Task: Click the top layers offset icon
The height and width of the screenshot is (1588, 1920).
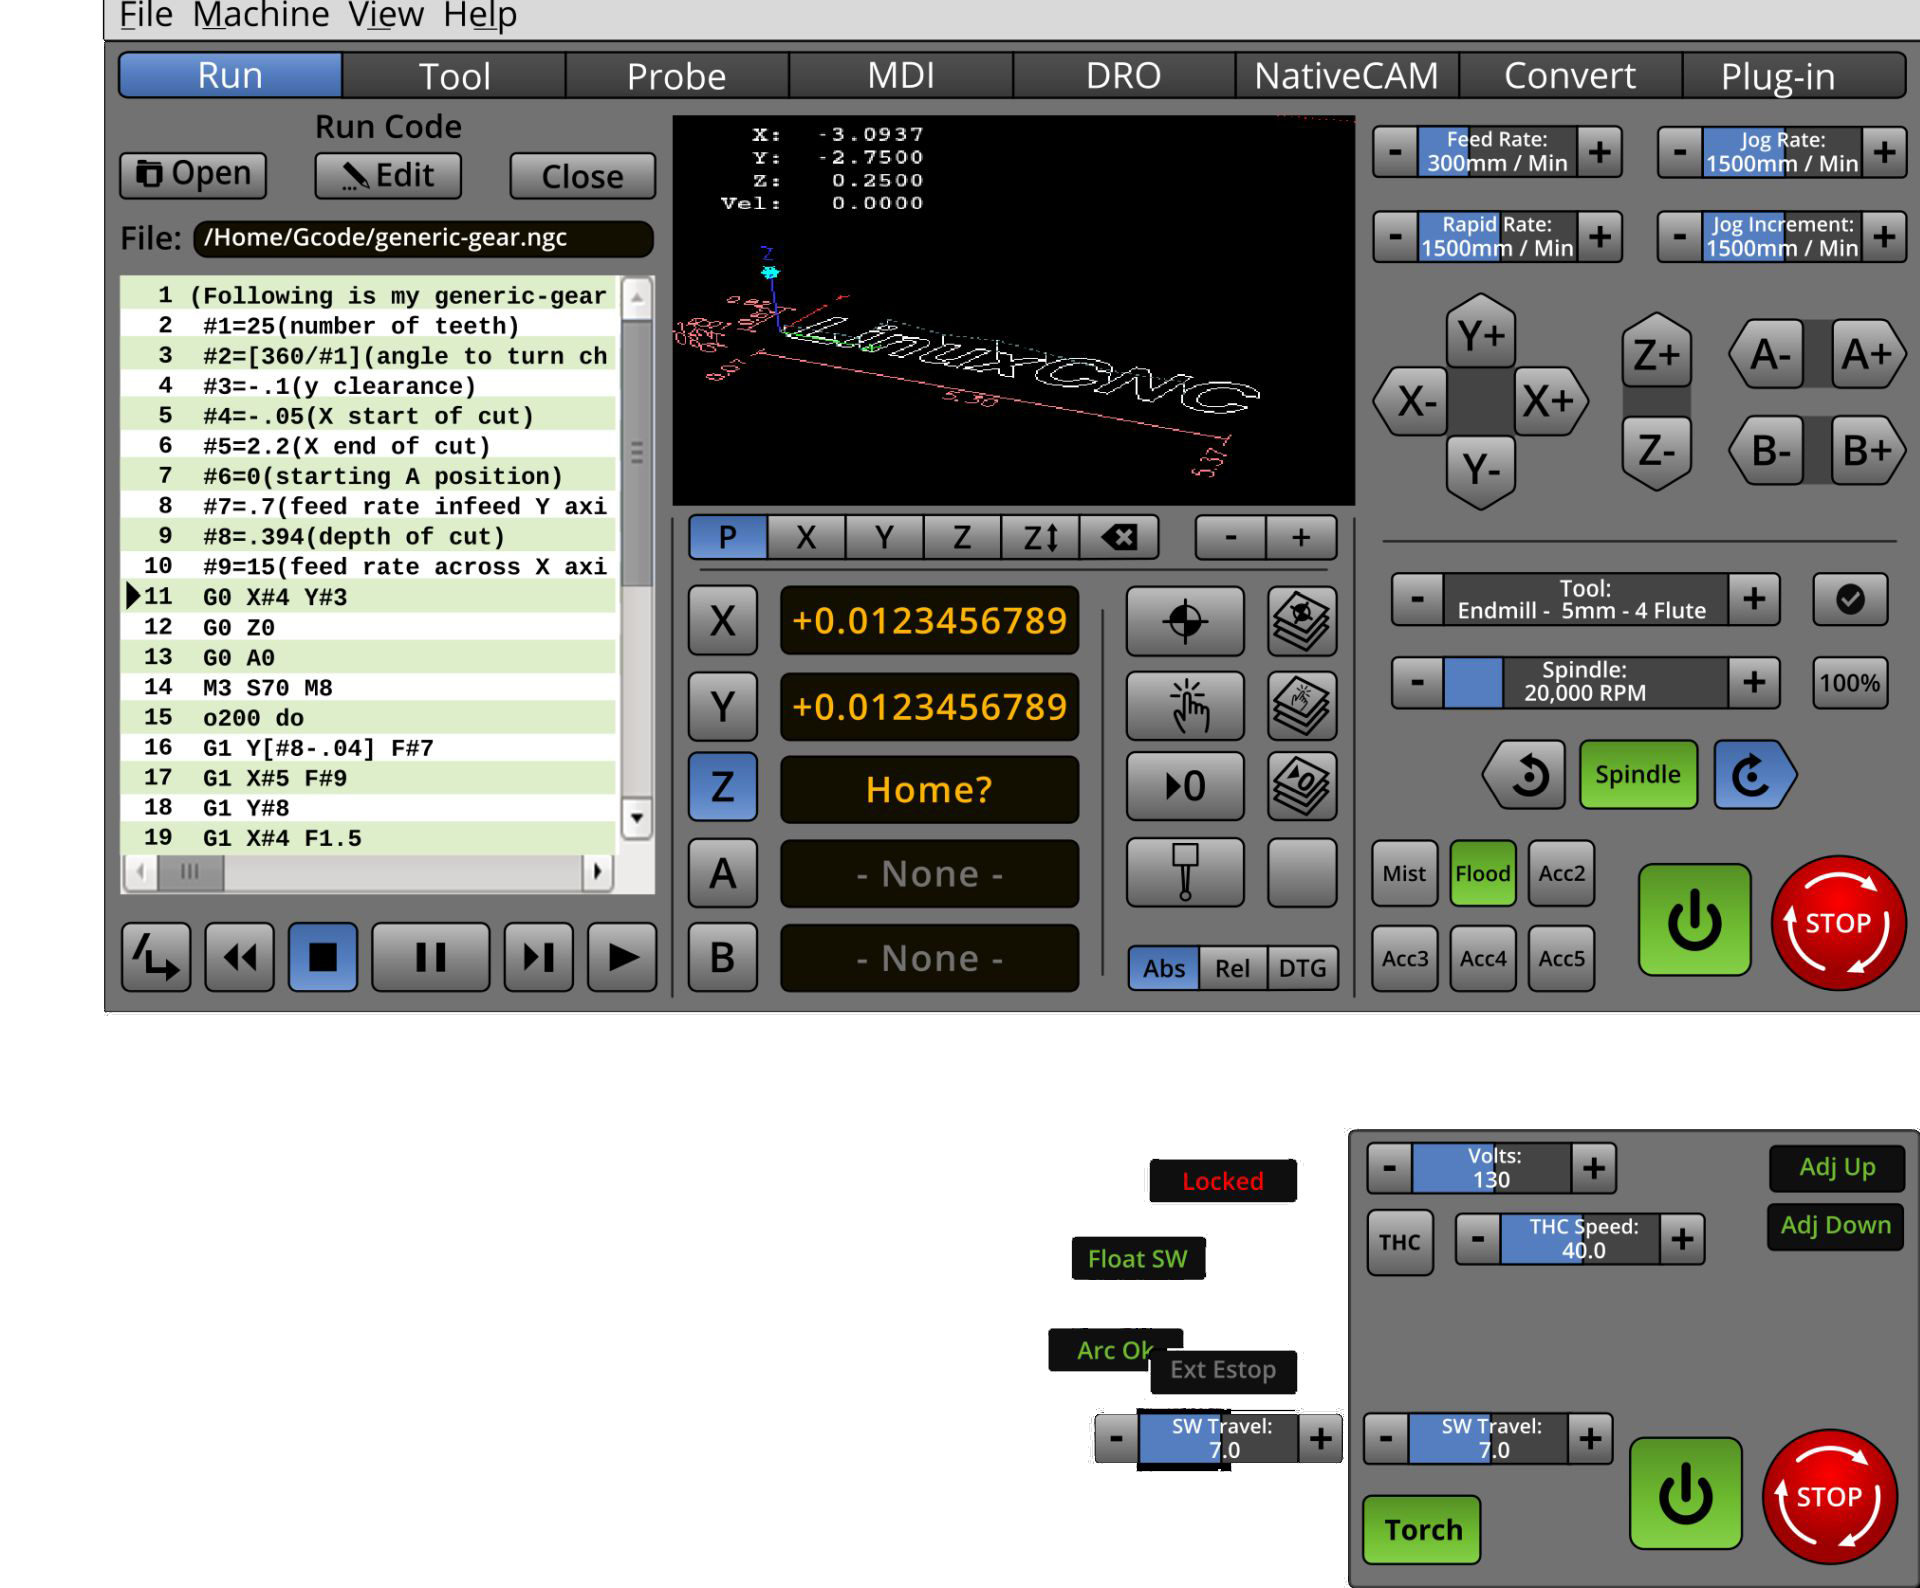Action: (x=1302, y=621)
